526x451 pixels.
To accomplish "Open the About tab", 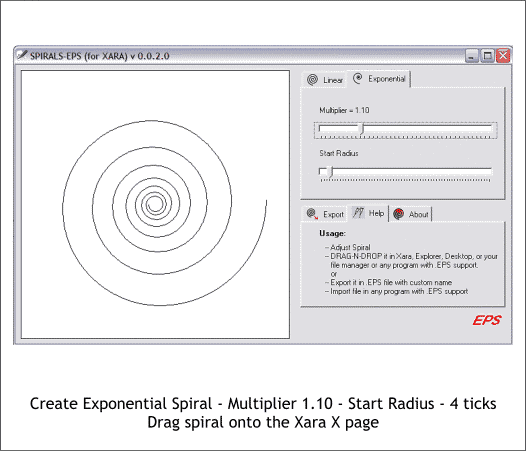I will point(418,214).
